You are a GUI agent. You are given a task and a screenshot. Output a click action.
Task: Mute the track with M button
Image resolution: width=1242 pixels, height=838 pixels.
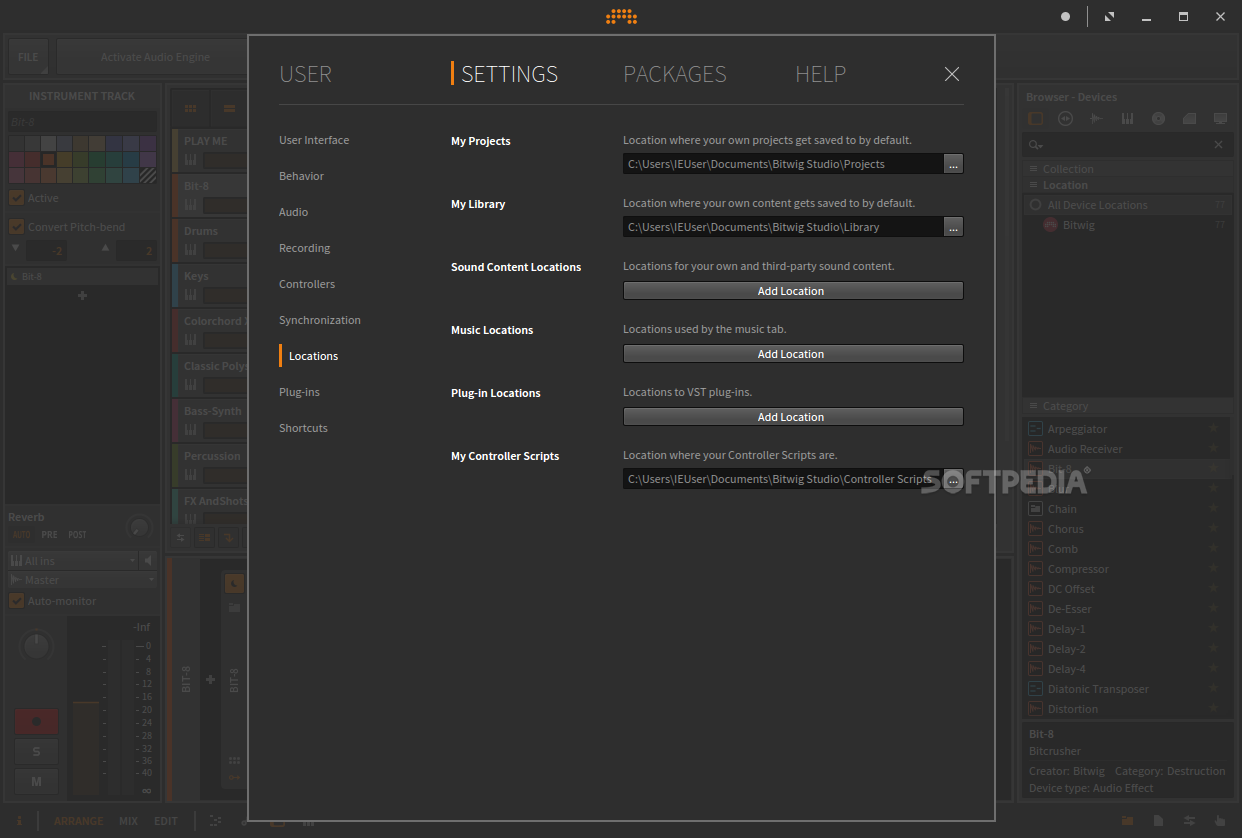pyautogui.click(x=36, y=781)
